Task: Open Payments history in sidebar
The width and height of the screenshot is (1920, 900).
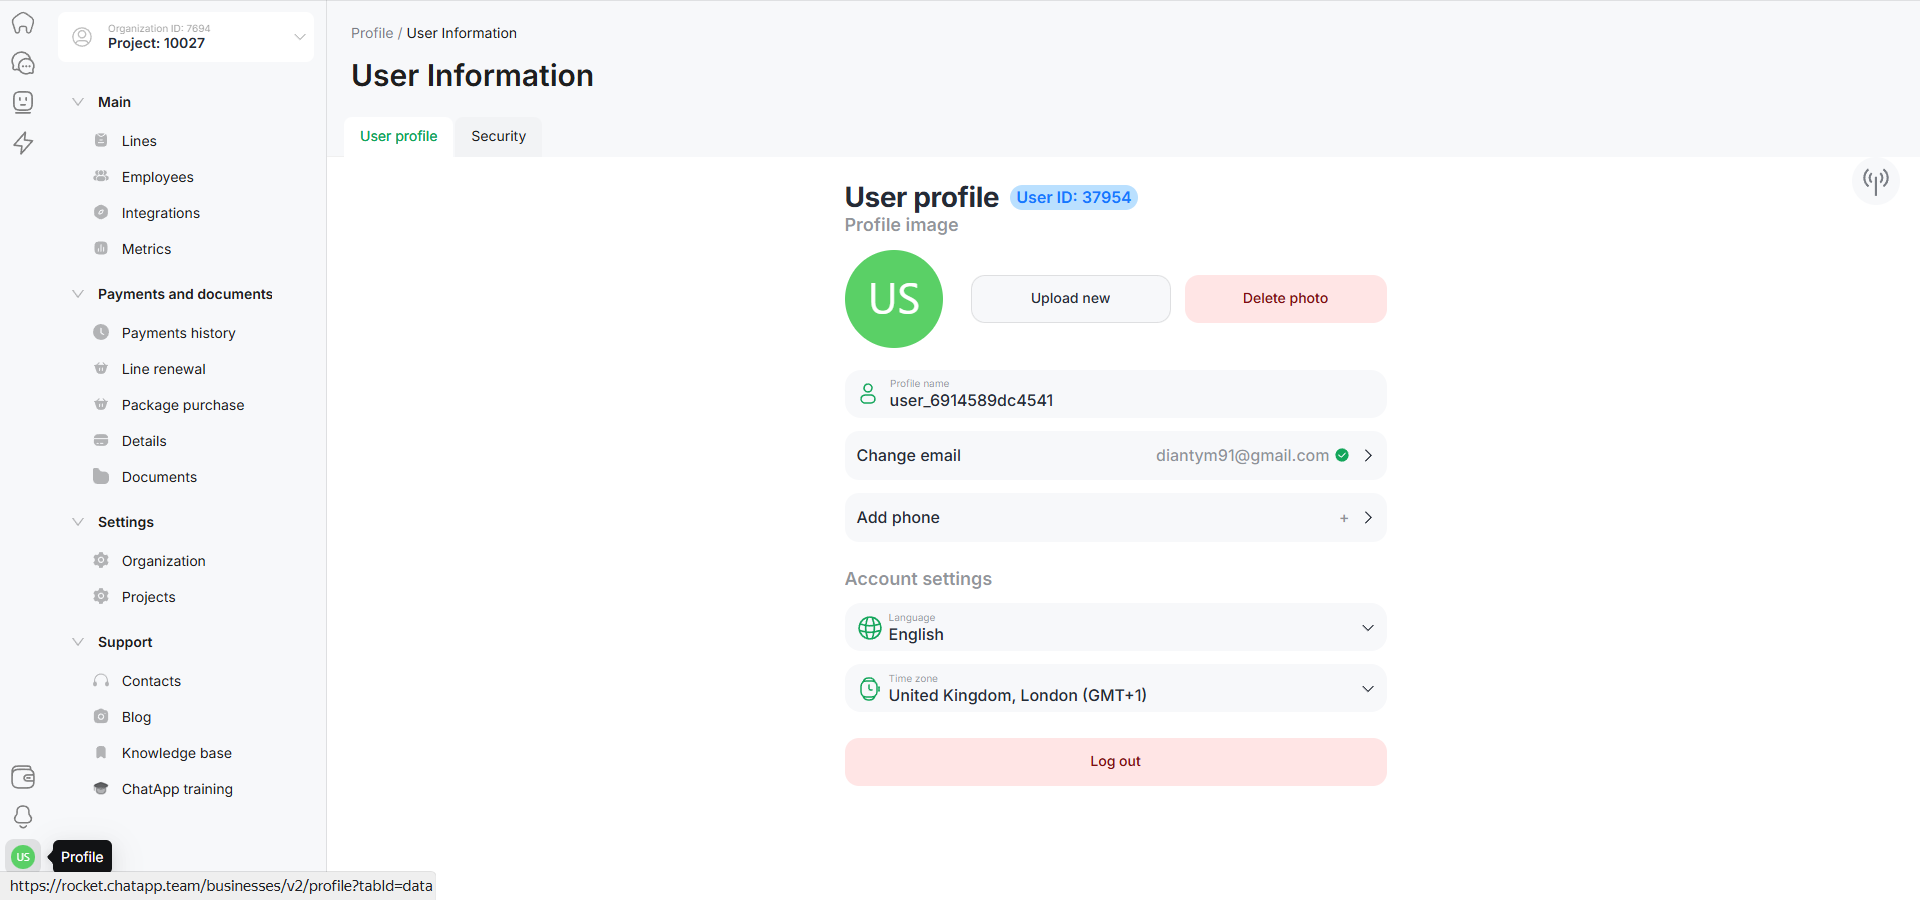Action: 178,333
